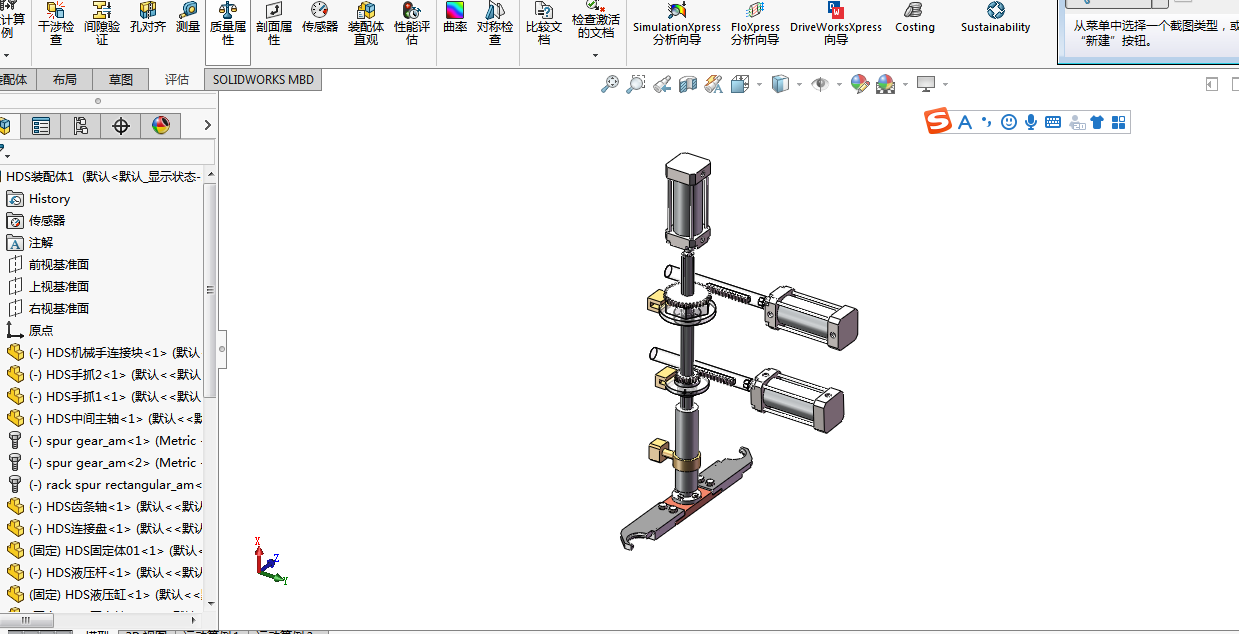Image resolution: width=1239 pixels, height=634 pixels.
Task: Select 原点 origin in tree
Action: (x=41, y=331)
